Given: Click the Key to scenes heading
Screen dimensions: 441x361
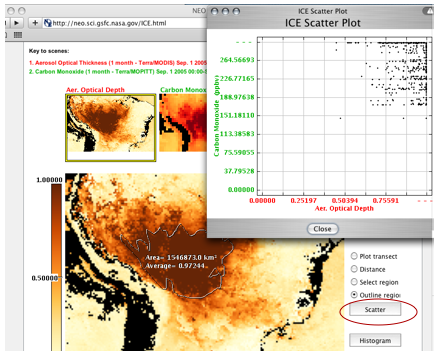Looking at the screenshot, I should (x=49, y=51).
